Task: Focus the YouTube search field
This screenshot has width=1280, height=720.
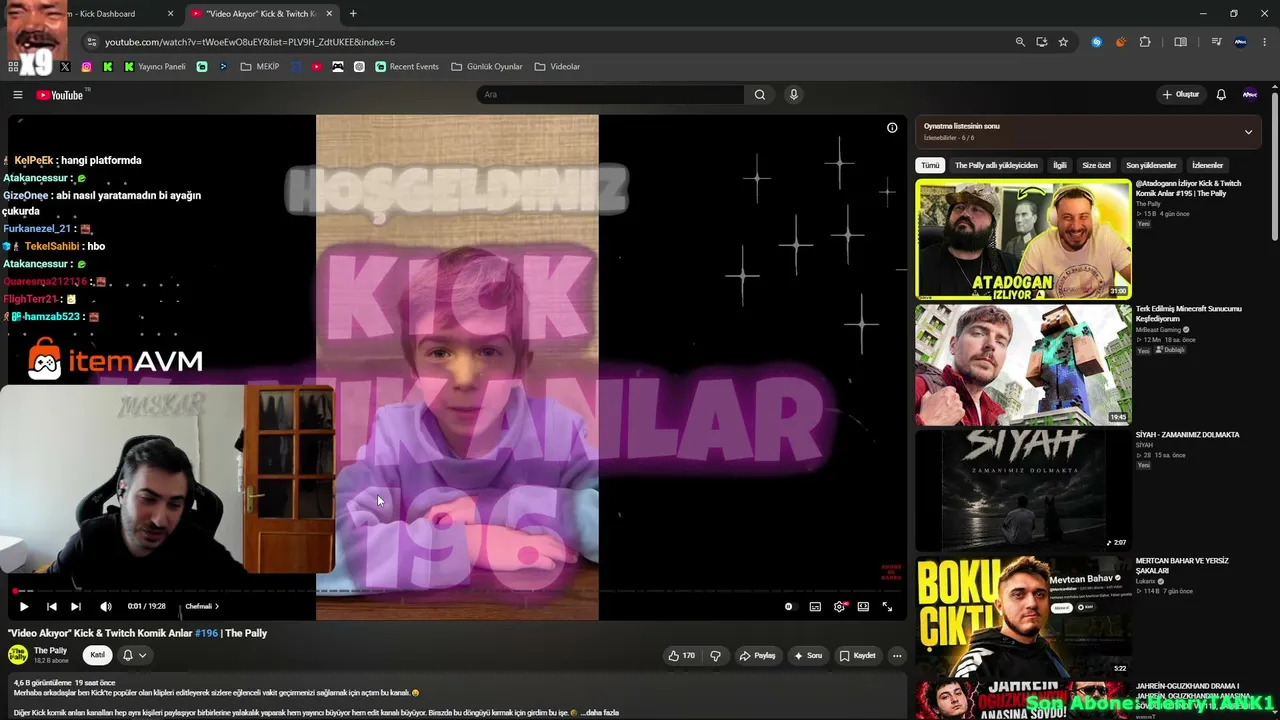Action: (x=610, y=95)
